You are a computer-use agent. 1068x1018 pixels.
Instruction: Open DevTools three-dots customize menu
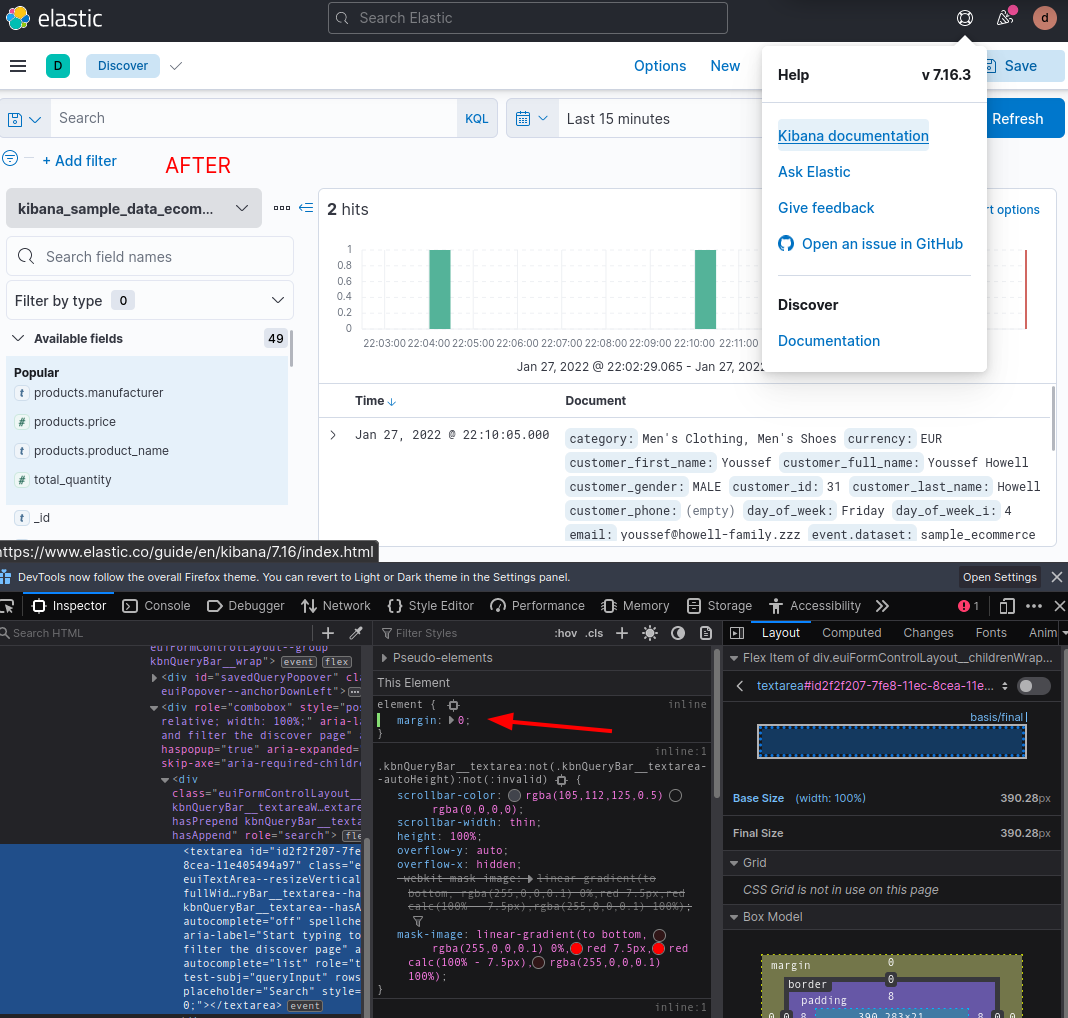click(1034, 606)
